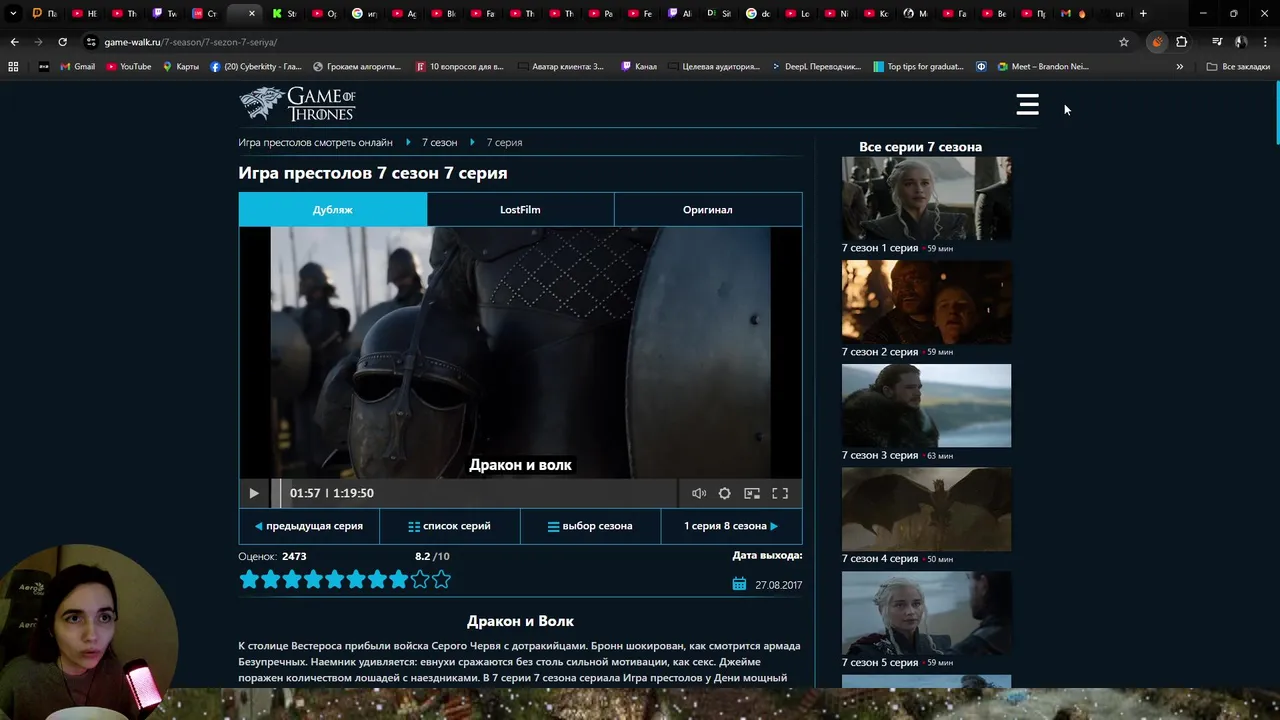Rate the episode with the tenth star

pos(441,579)
